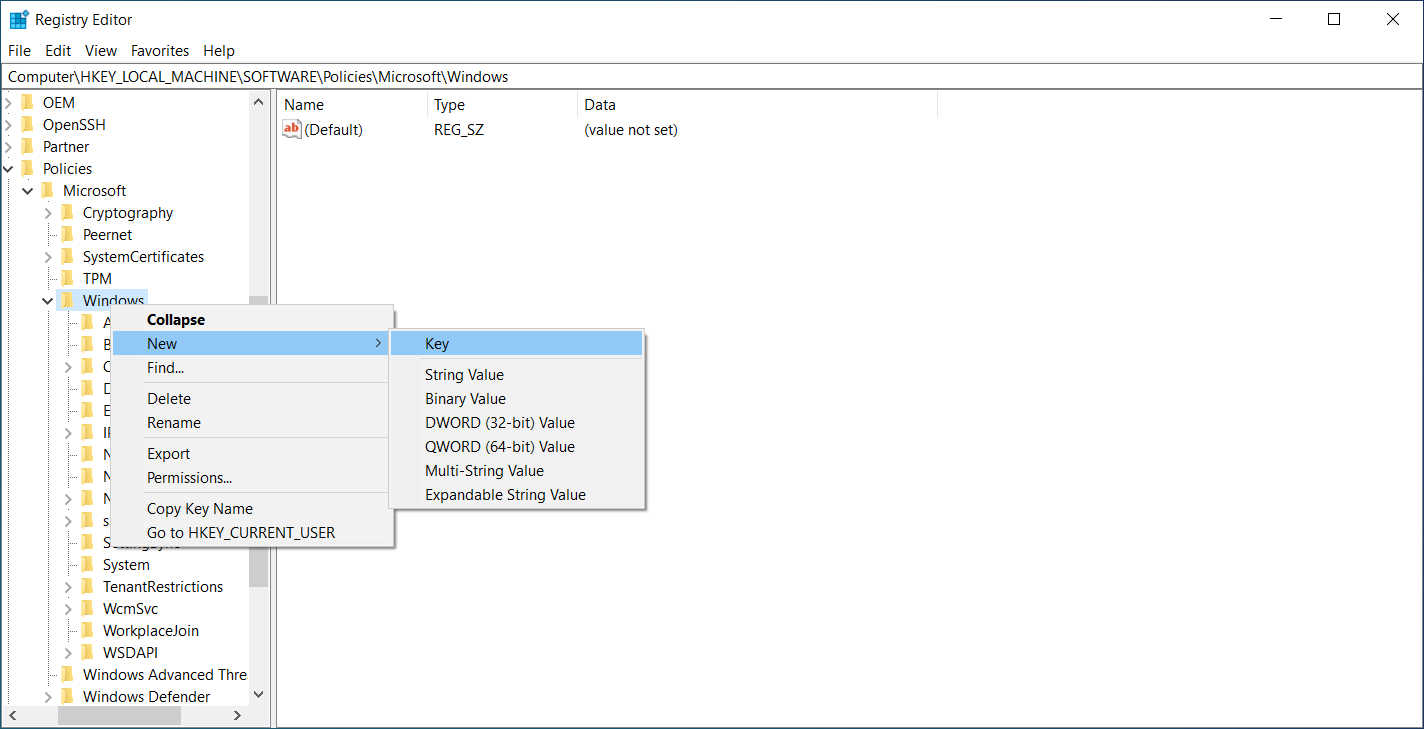Click the Peernet folder icon

68,234
